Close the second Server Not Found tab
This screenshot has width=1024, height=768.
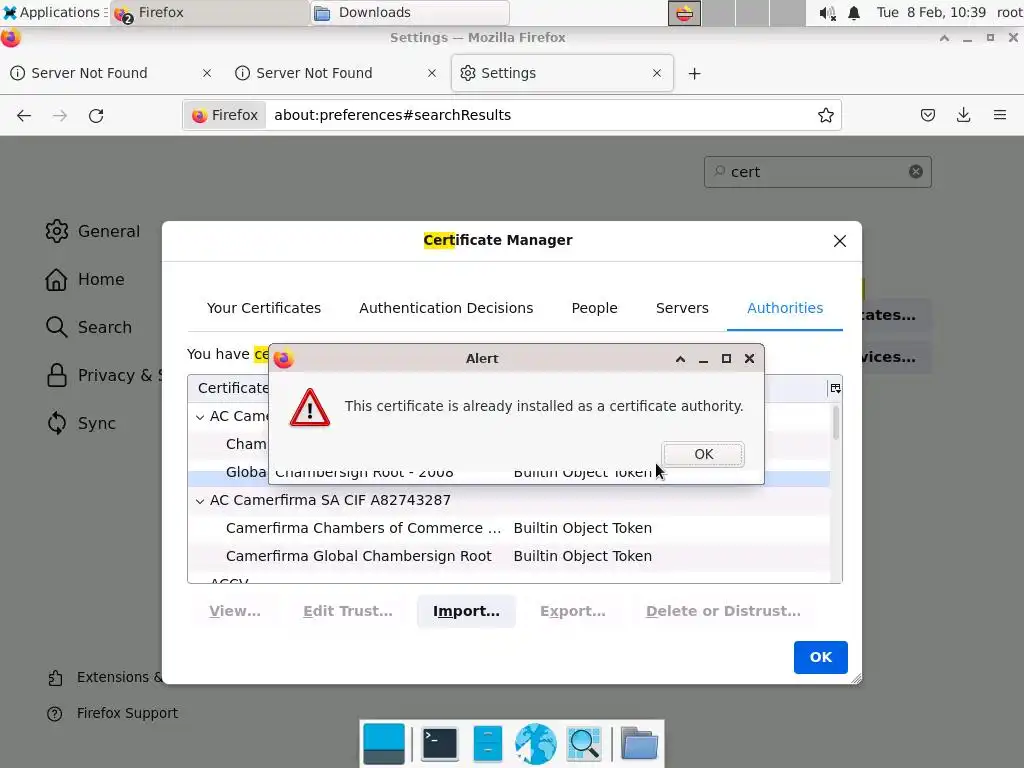coord(432,73)
